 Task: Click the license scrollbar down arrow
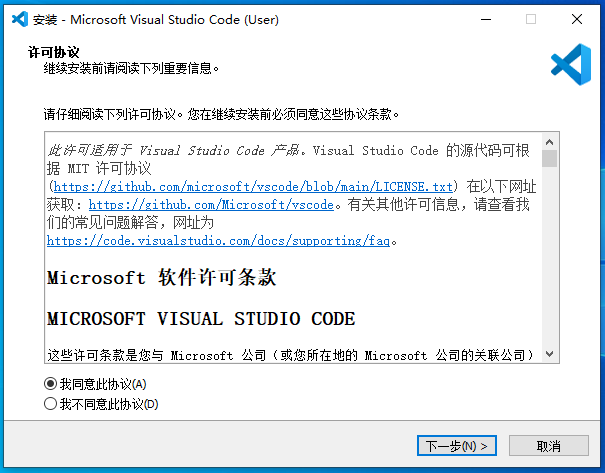(x=549, y=353)
